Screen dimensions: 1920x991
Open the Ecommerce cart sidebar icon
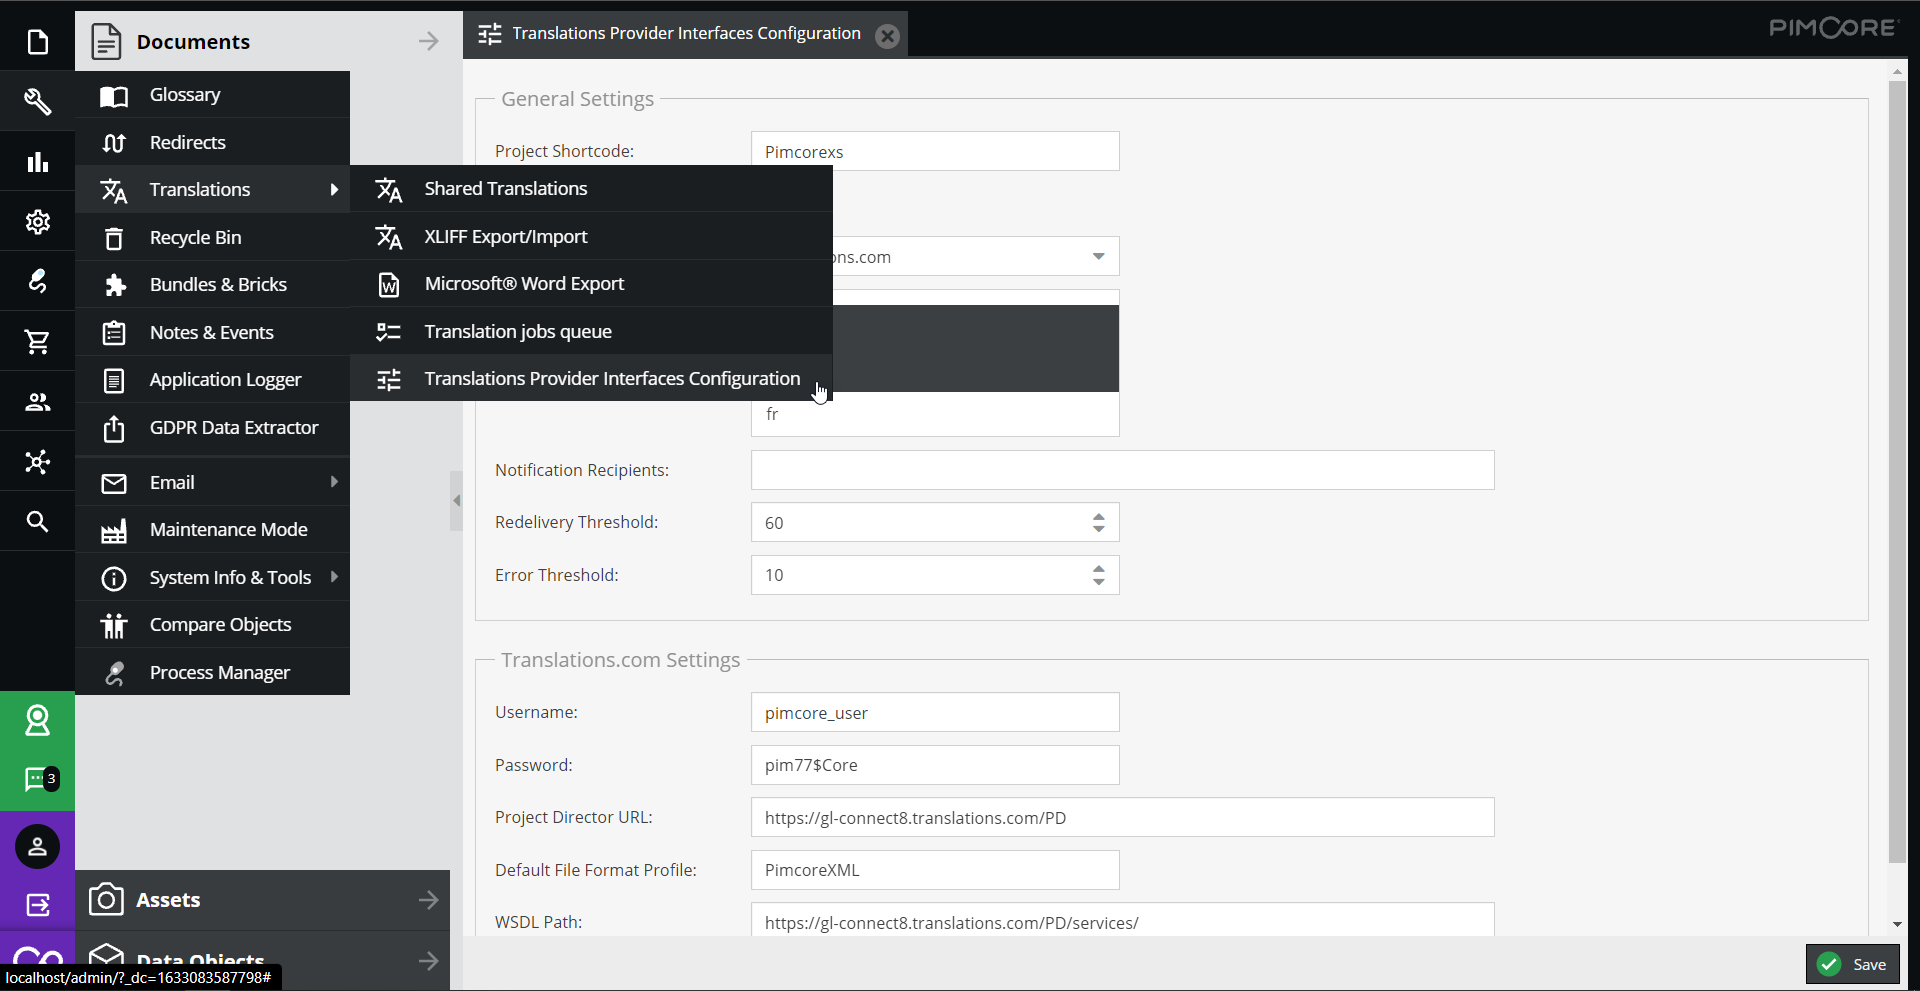pos(37,342)
